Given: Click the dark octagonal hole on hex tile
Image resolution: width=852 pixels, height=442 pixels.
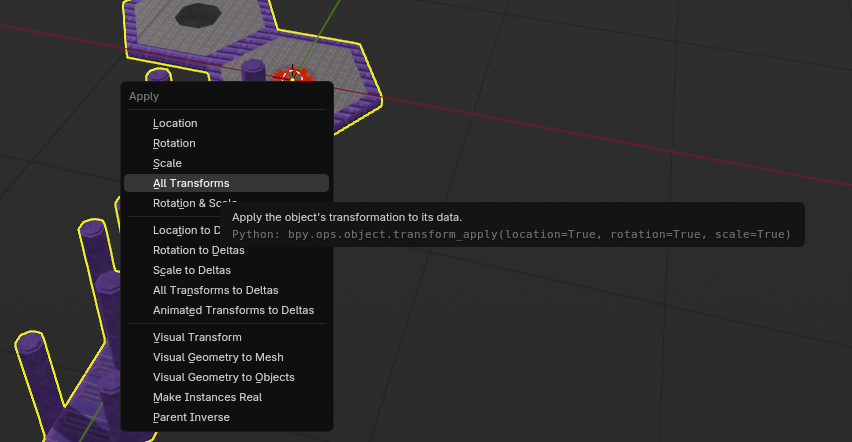Looking at the screenshot, I should click(x=198, y=15).
